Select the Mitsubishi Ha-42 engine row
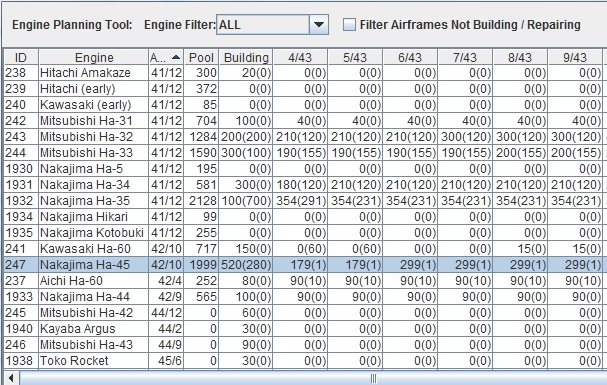607x385 pixels. (x=304, y=313)
